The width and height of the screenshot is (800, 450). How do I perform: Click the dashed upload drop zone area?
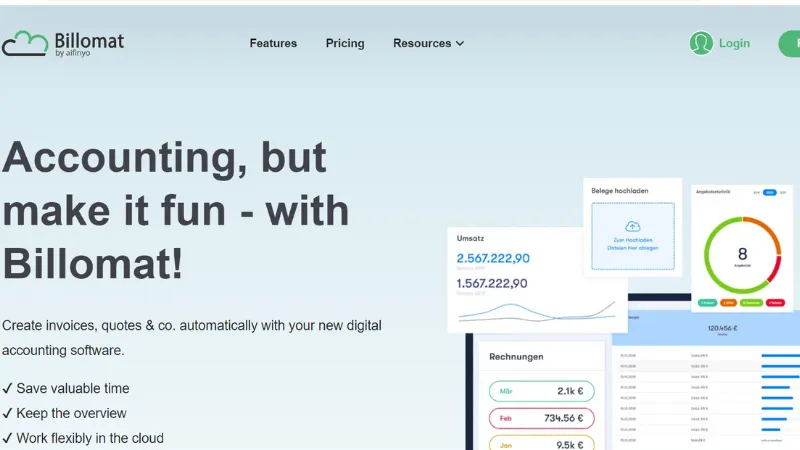(632, 236)
